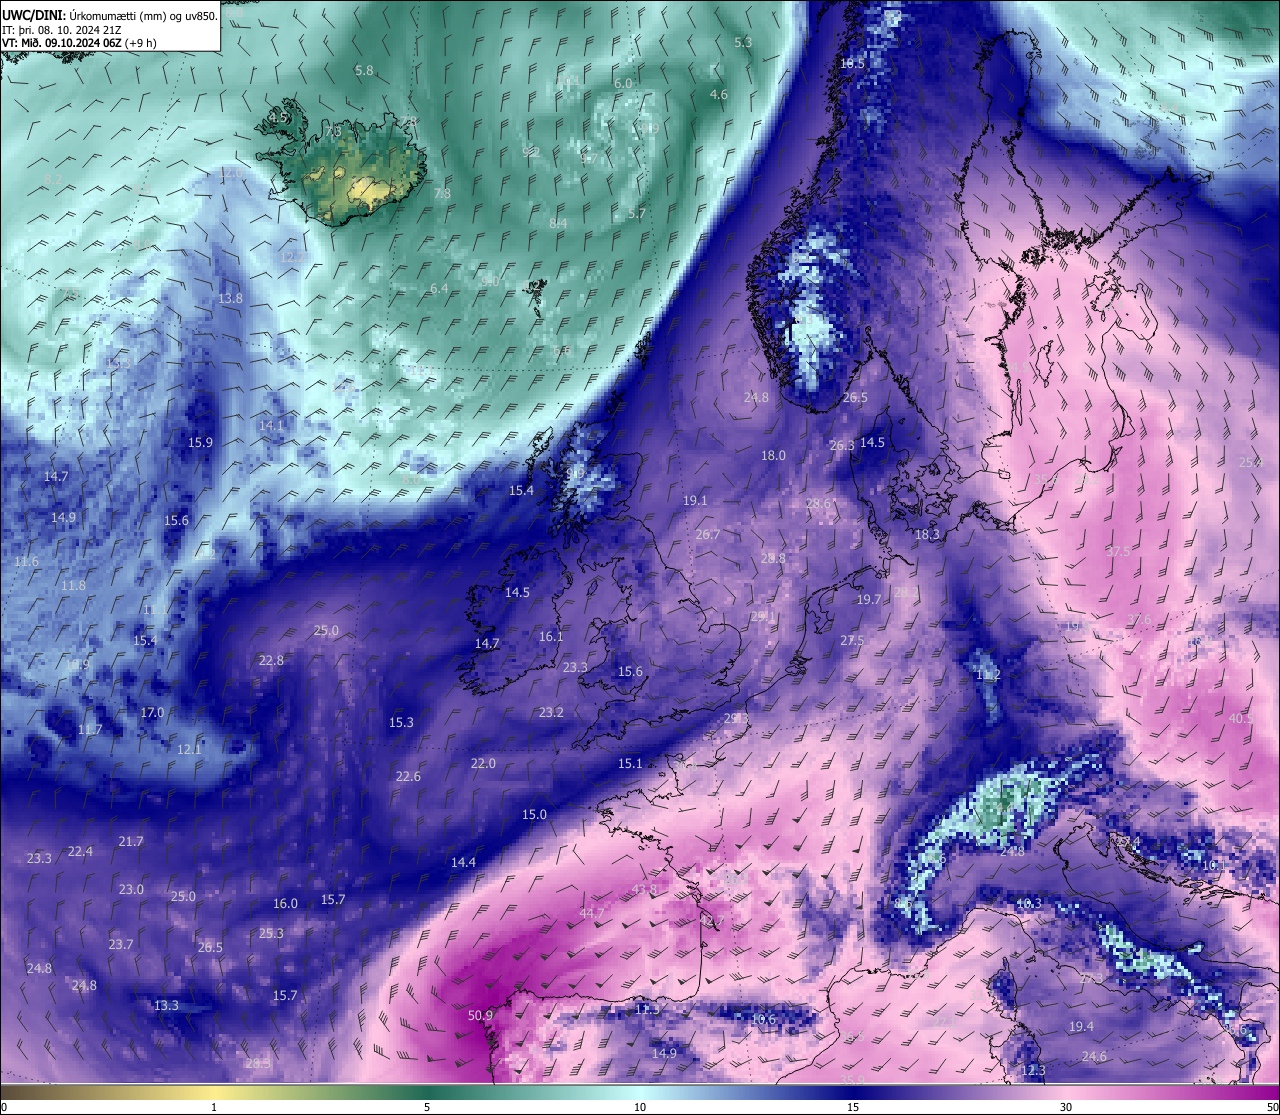Select the 4.5 value at northwest Iceland

tap(278, 117)
